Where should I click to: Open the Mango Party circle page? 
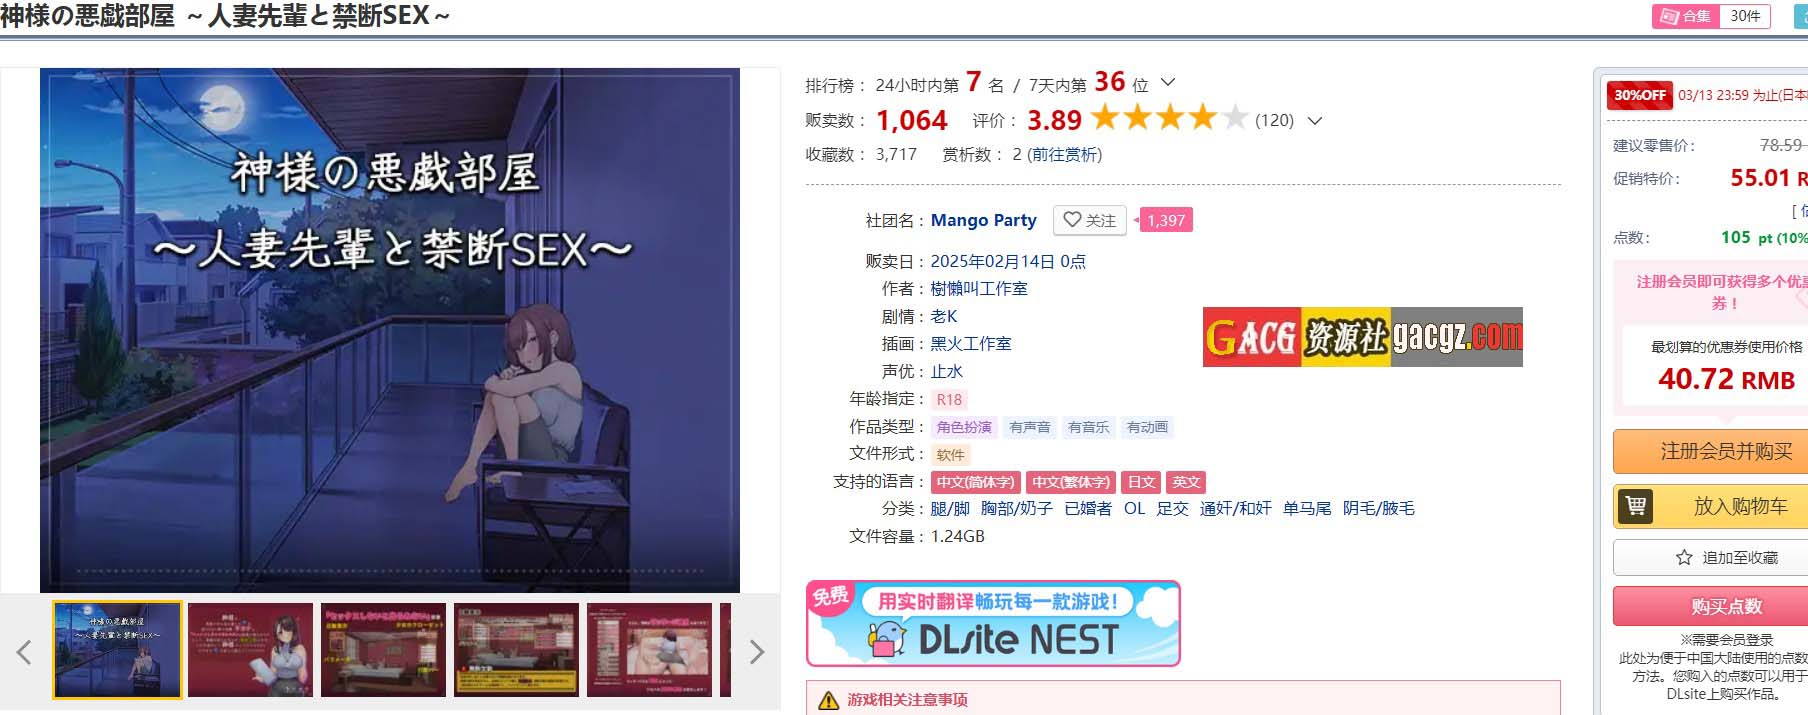point(983,220)
